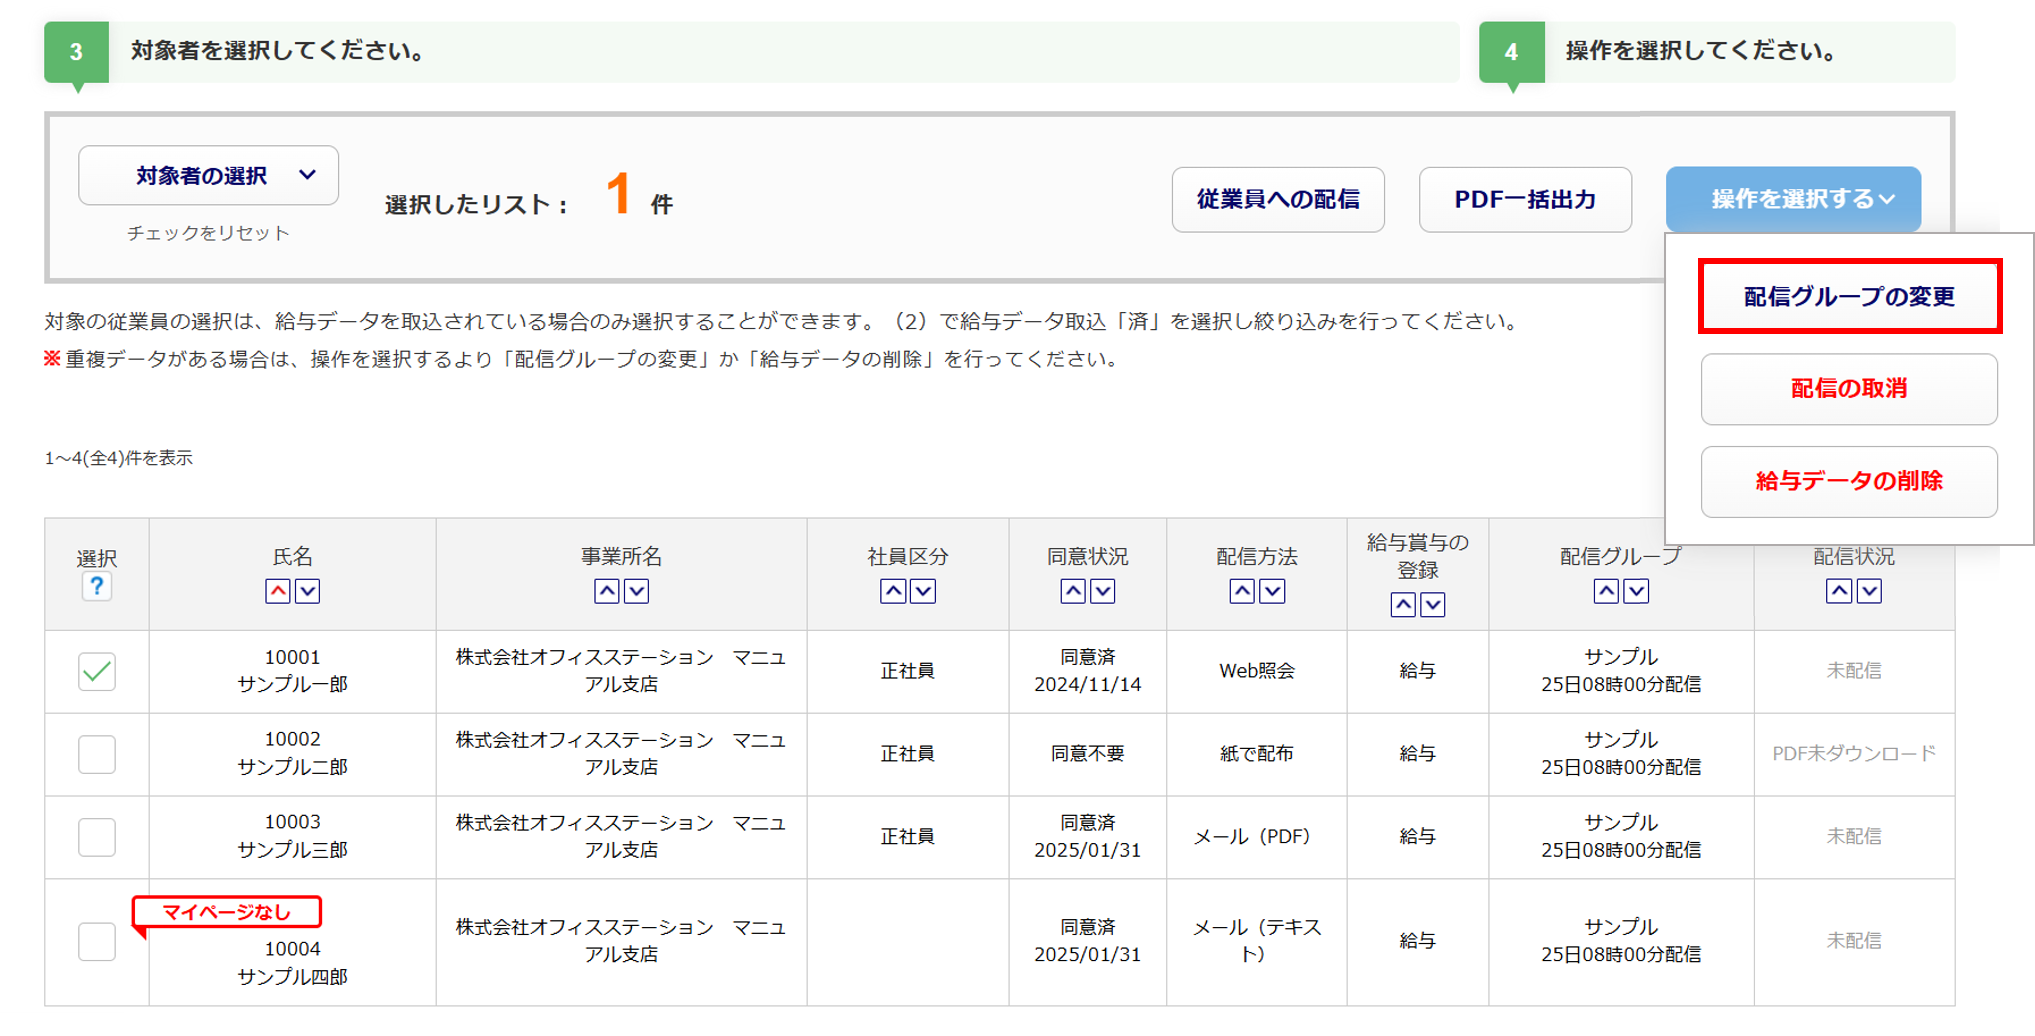Sort 給与賞与の登録 column ascending

point(1403,604)
